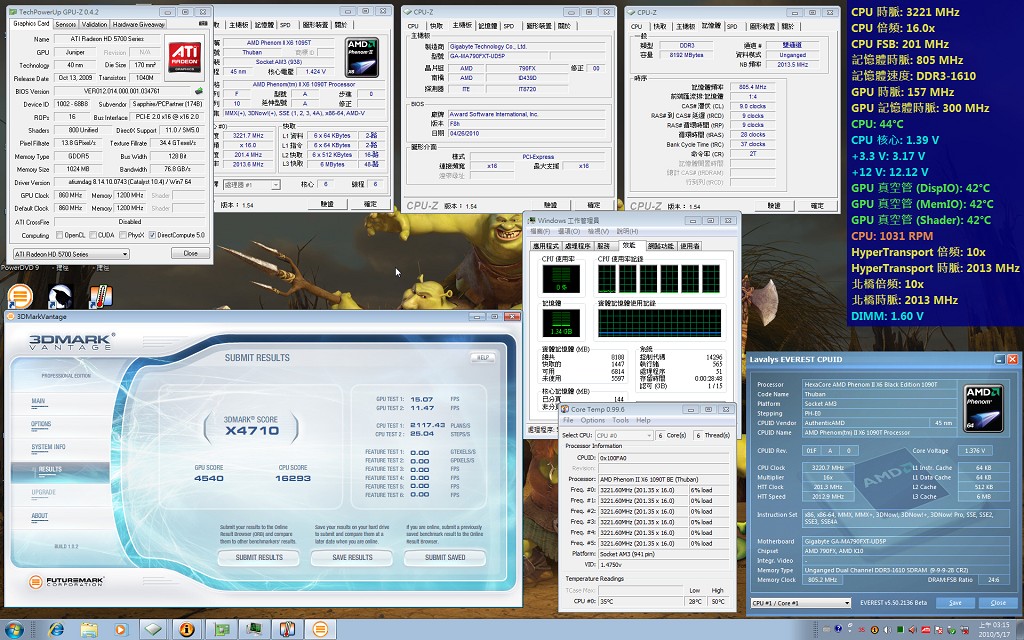The height and width of the screenshot is (640, 1024).
Task: Click the Futuremark Corporation logo
Action: pyautogui.click(x=66, y=581)
